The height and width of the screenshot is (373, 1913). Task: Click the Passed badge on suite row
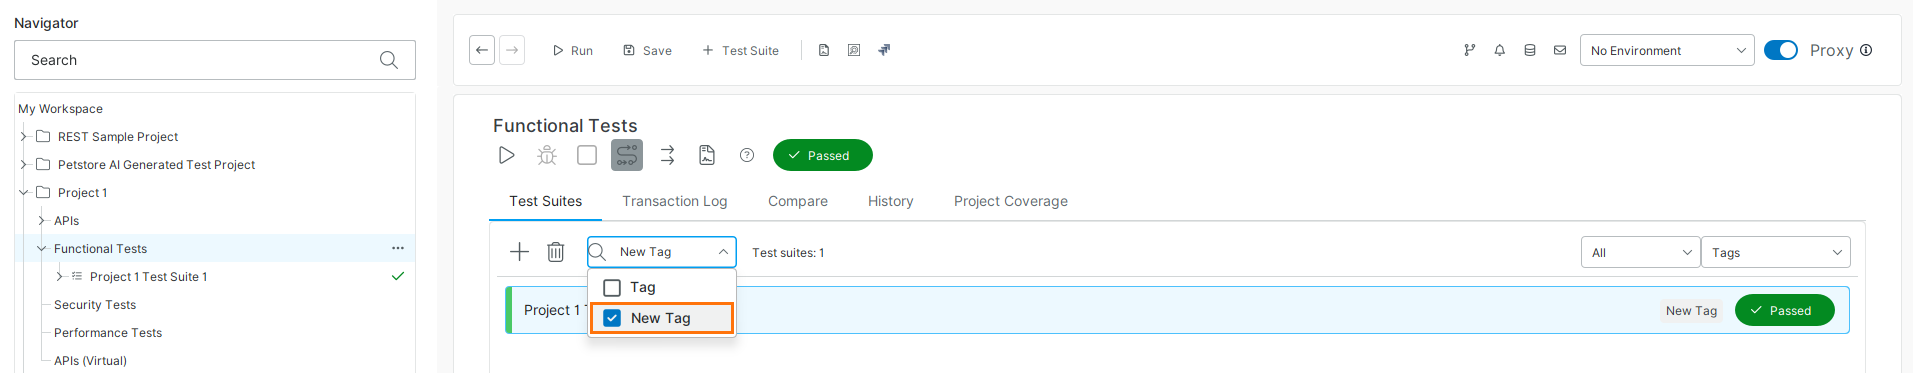(1785, 310)
